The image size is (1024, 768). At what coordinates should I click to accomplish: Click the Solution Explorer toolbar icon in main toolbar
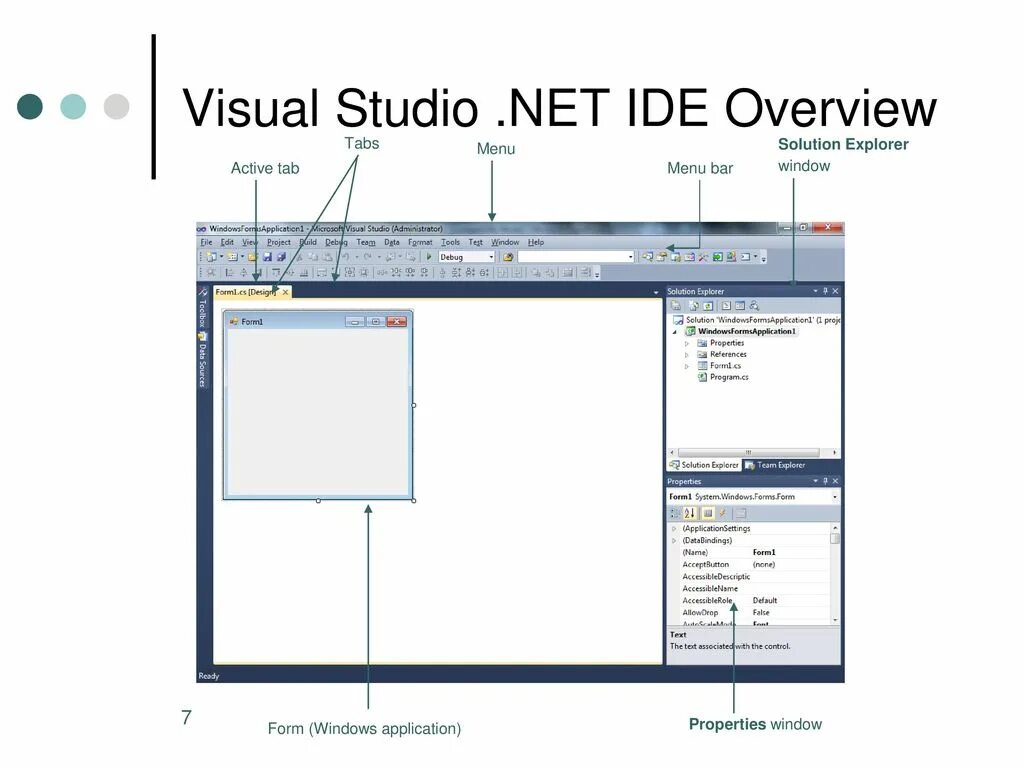pyautogui.click(x=647, y=257)
